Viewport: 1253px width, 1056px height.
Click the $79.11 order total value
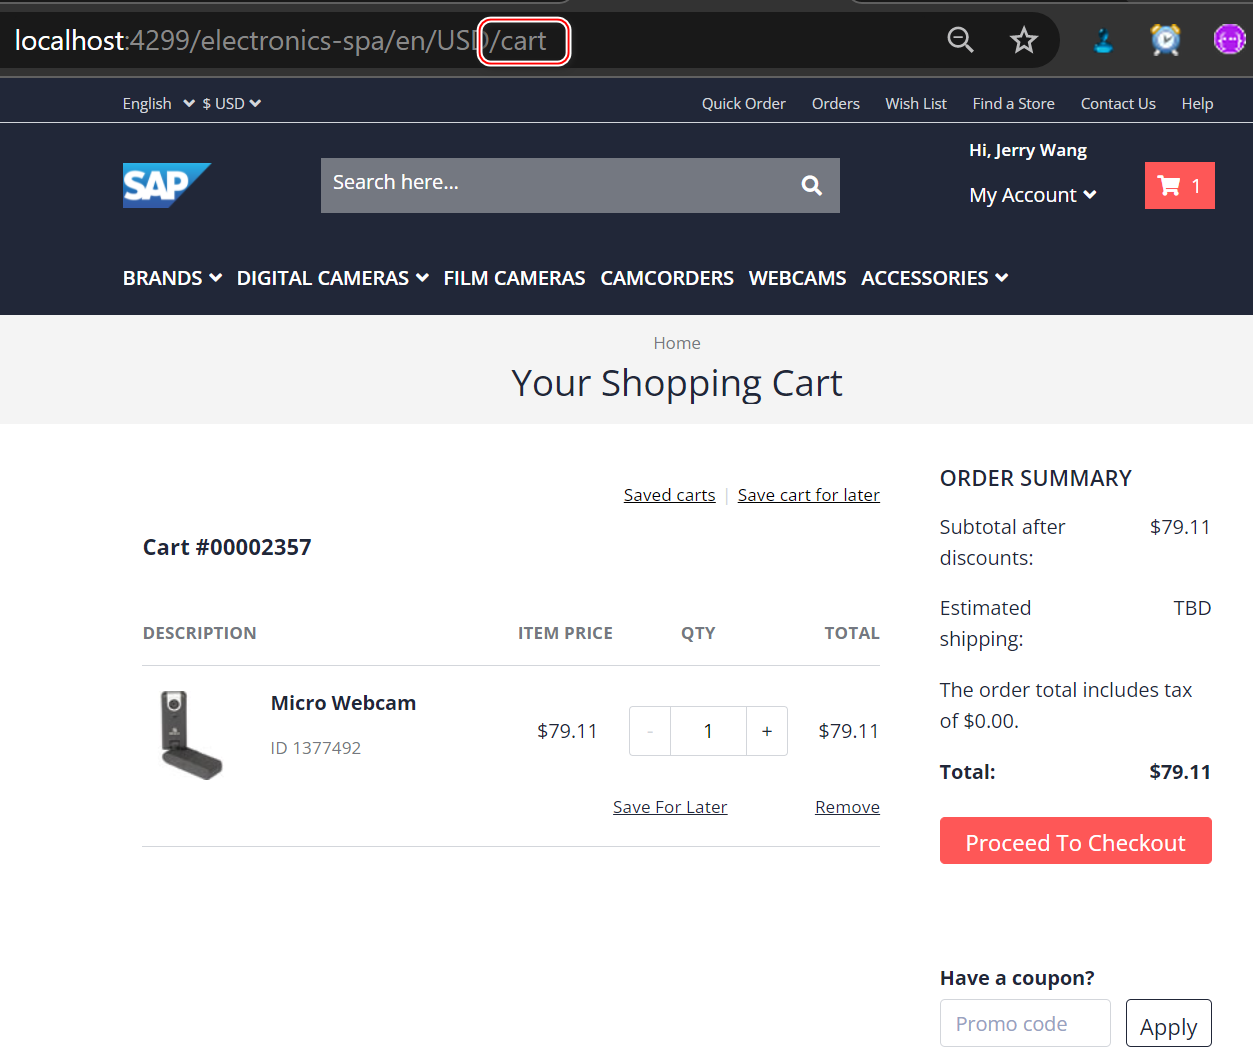click(1180, 772)
